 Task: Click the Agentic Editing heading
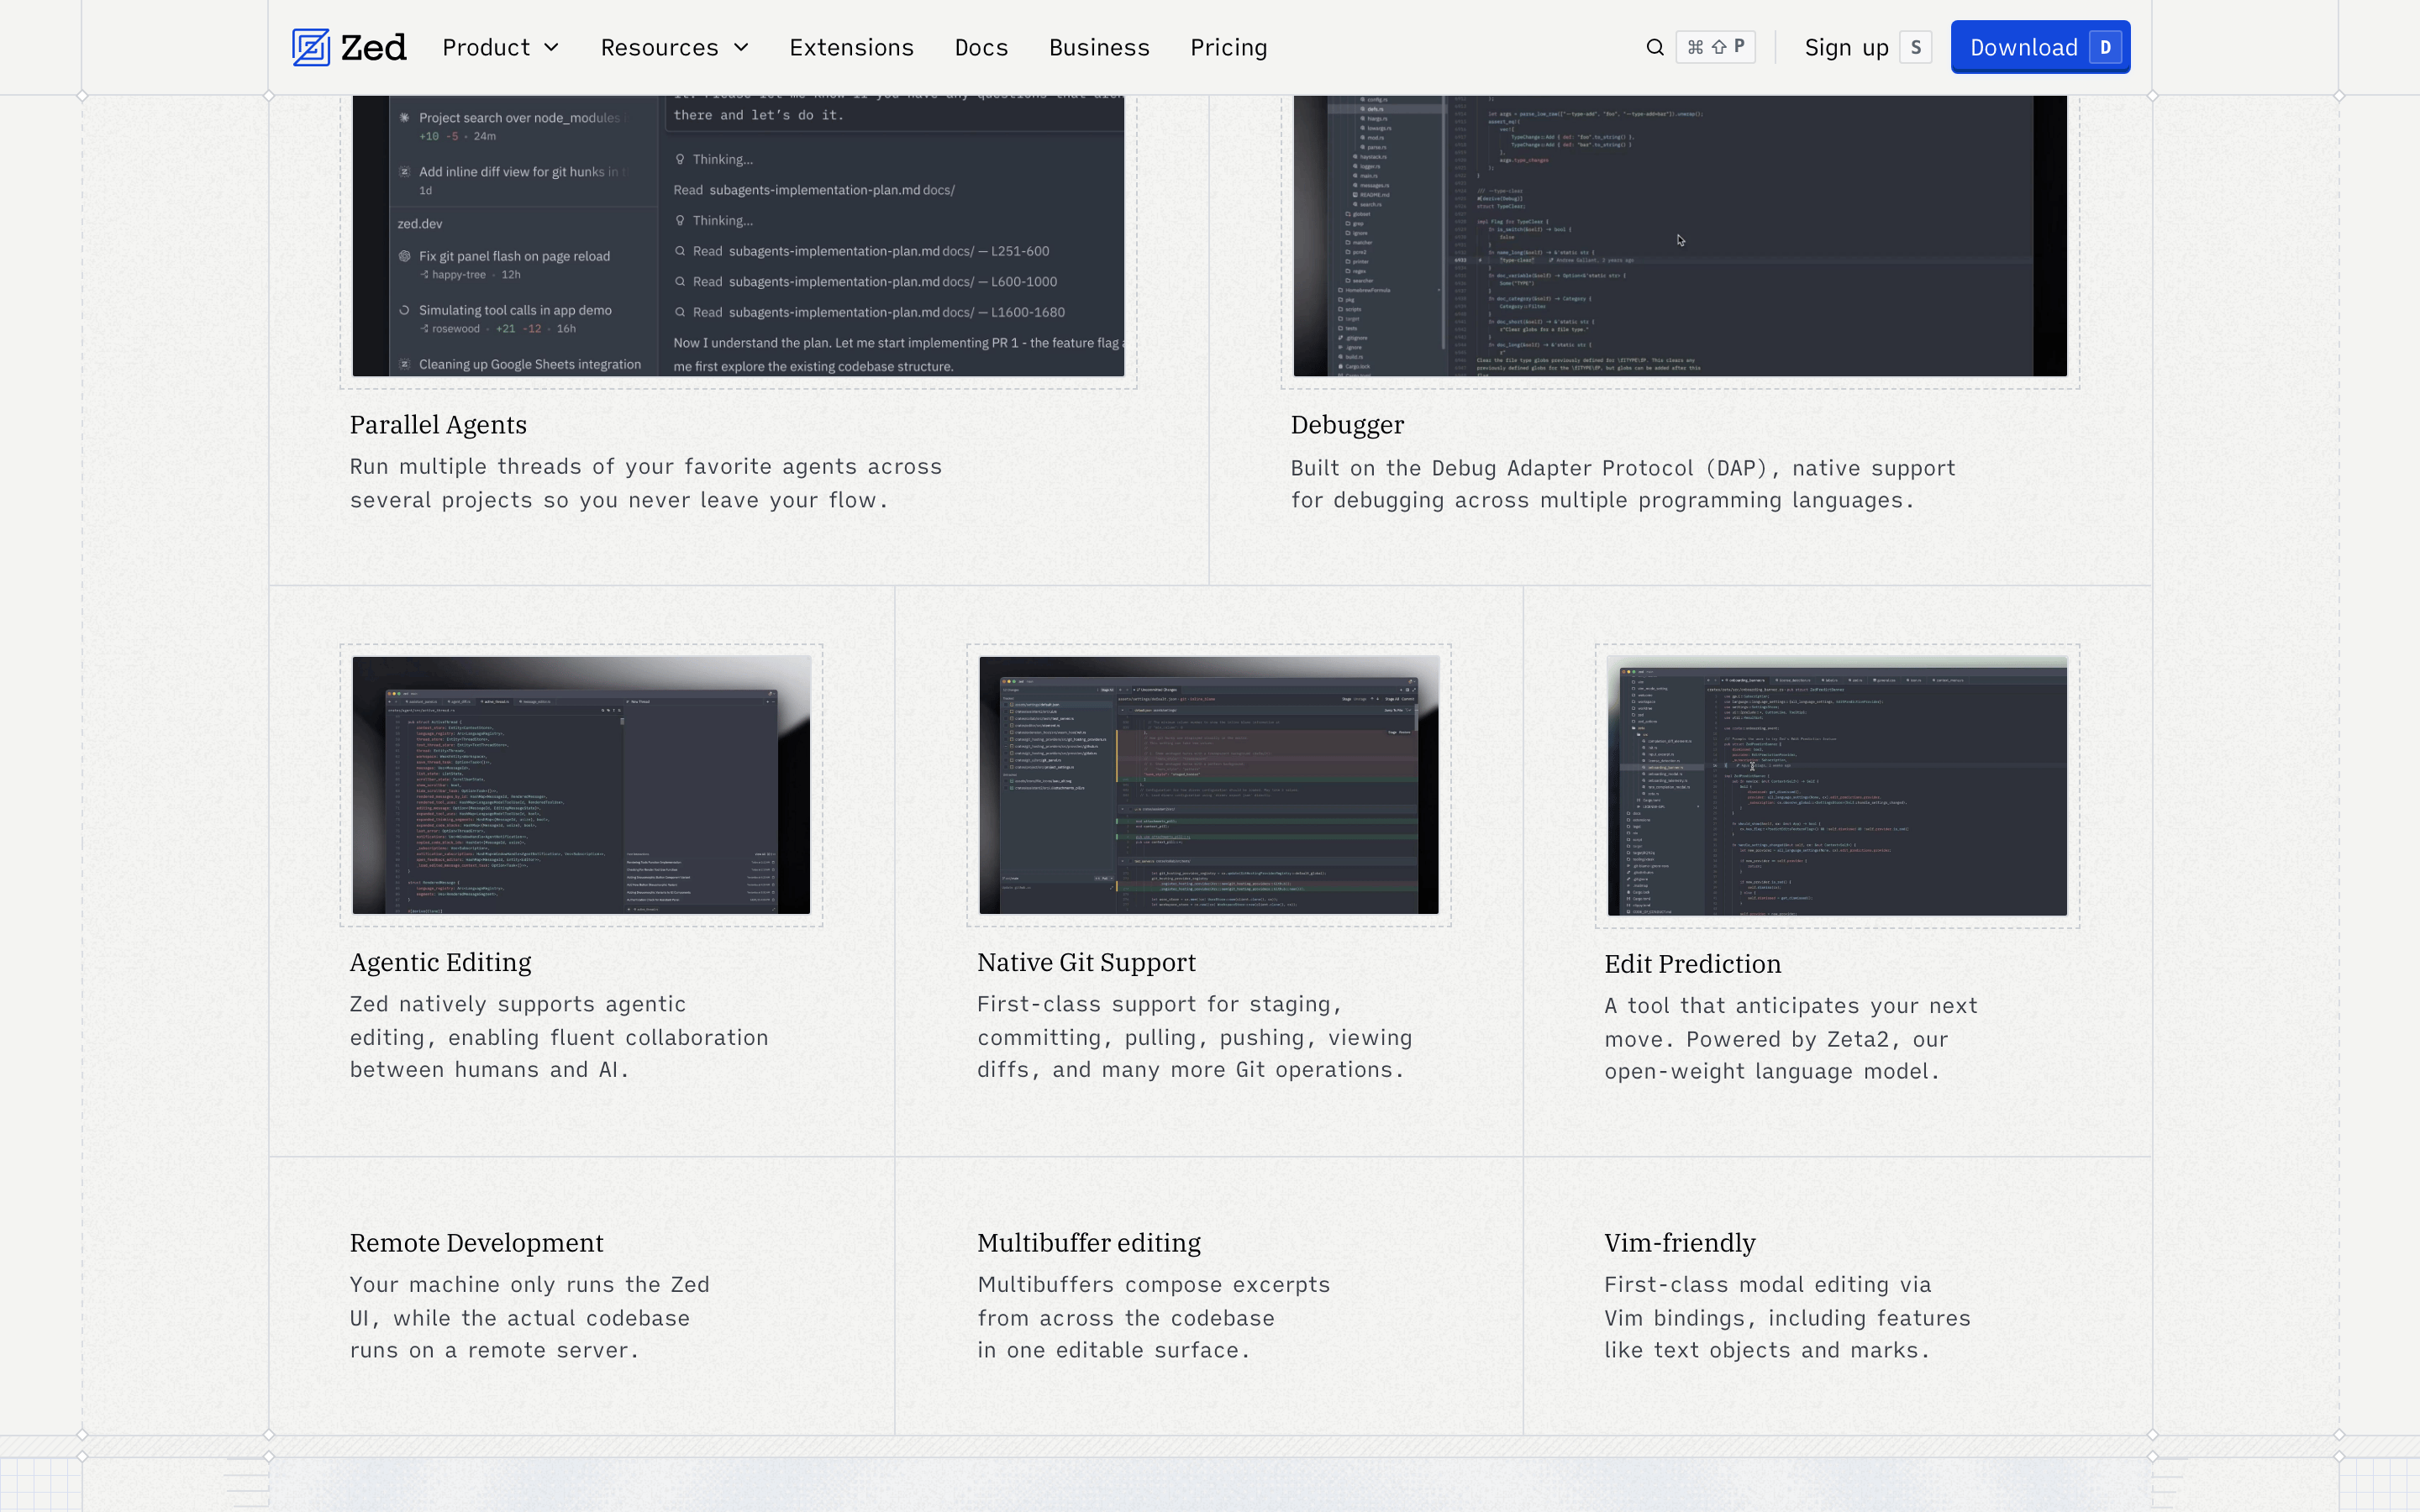tap(440, 962)
